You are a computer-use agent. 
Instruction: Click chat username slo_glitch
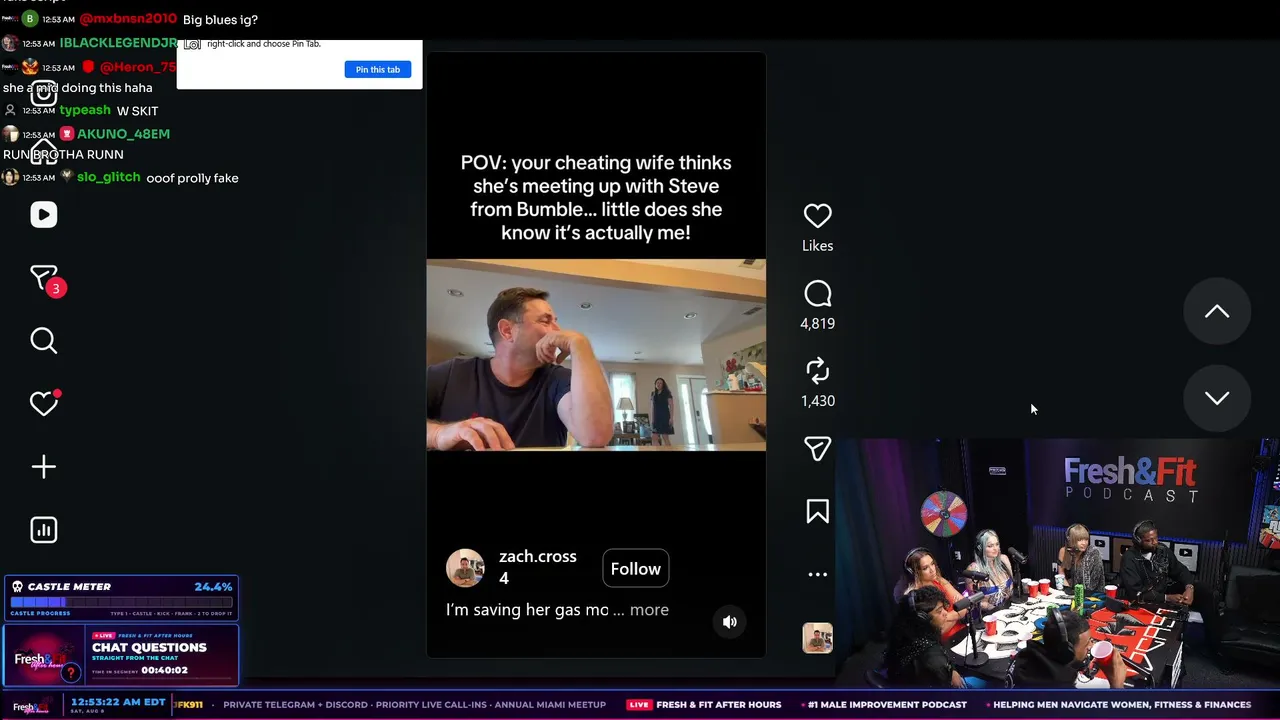pyautogui.click(x=108, y=177)
